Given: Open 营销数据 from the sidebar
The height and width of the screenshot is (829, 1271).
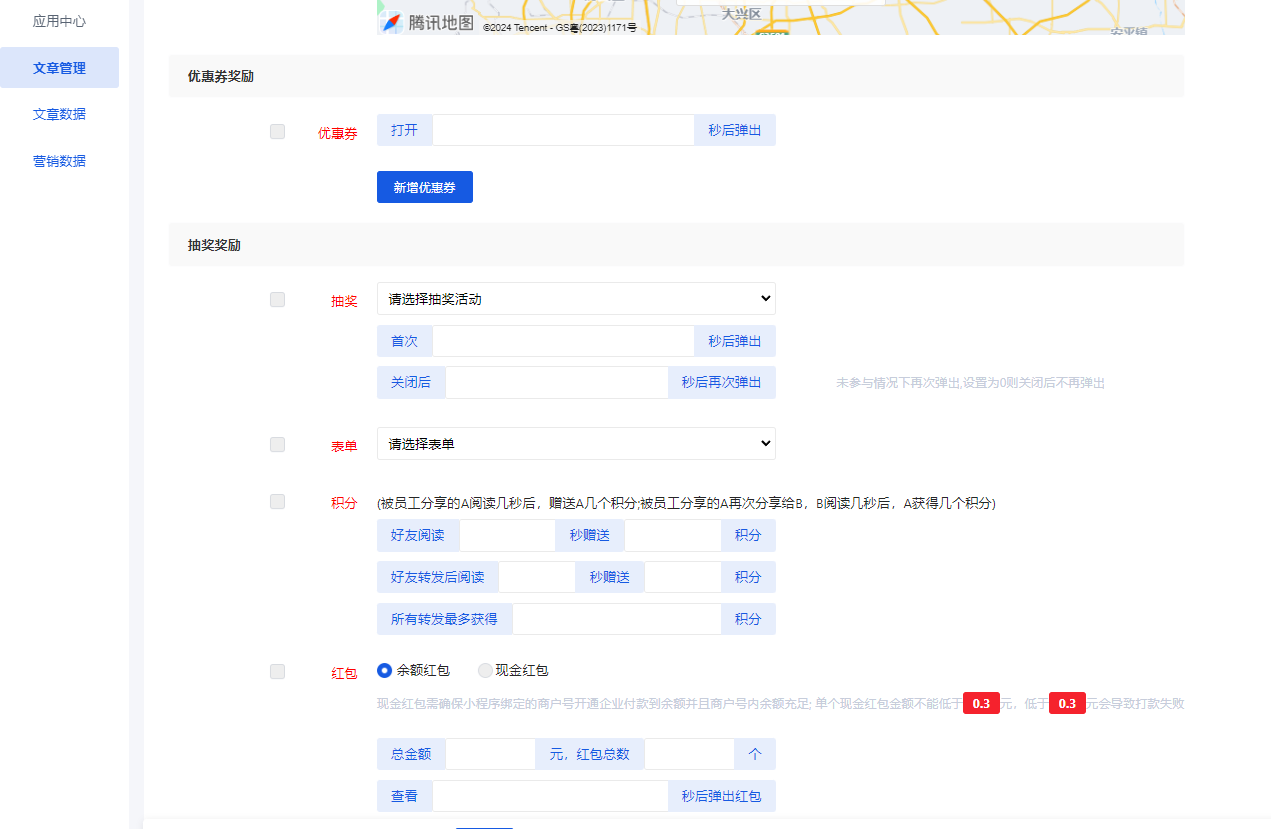Looking at the screenshot, I should (60, 160).
